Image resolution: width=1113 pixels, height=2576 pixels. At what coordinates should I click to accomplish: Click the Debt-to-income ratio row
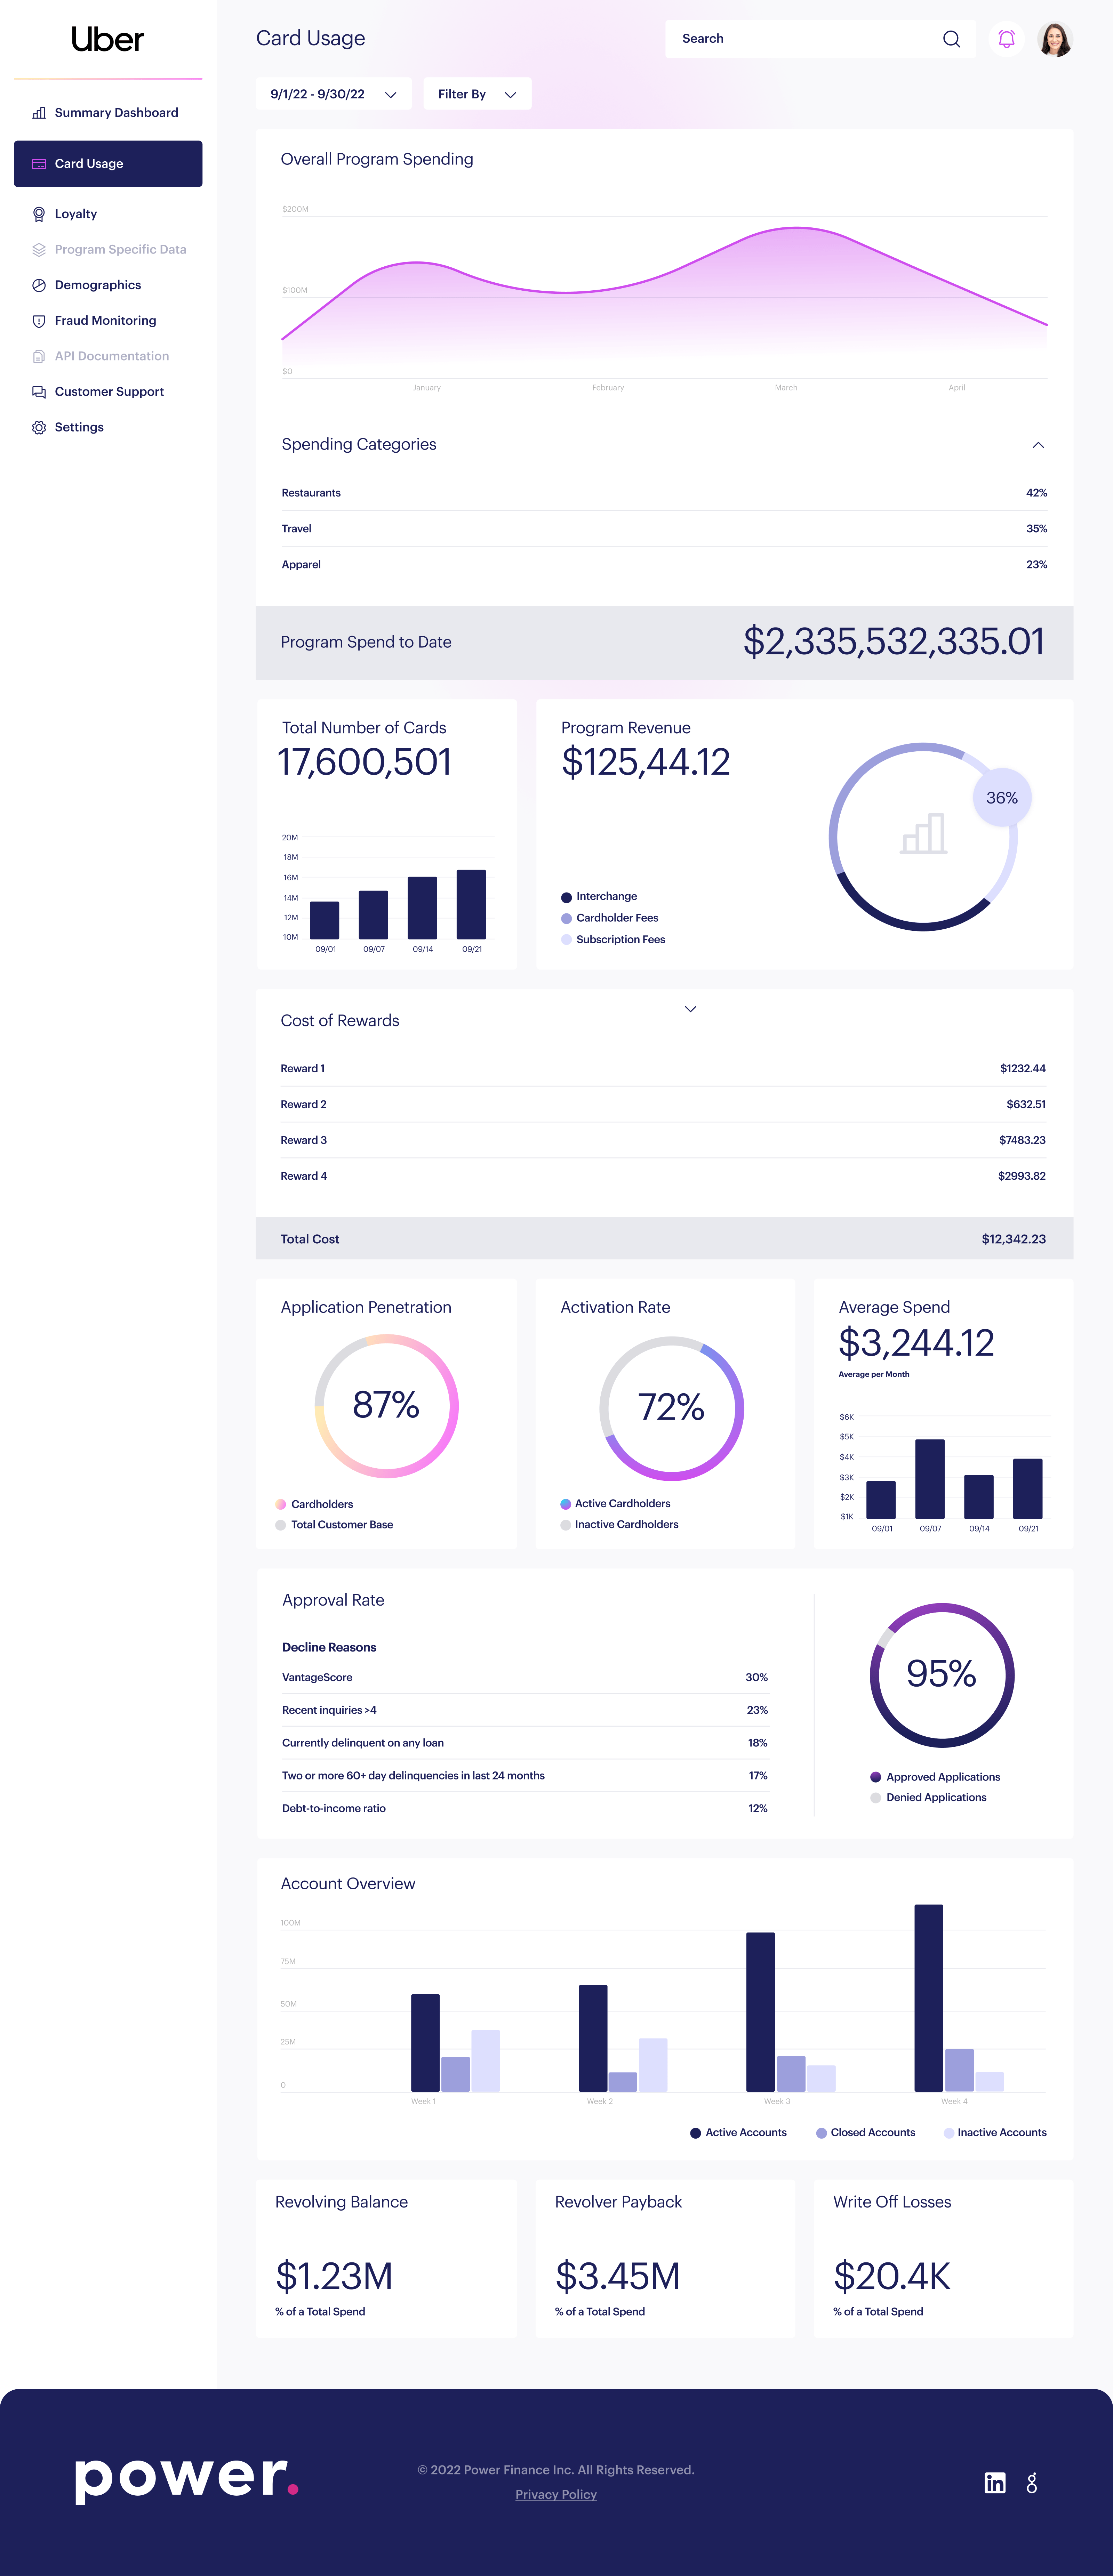525,1808
